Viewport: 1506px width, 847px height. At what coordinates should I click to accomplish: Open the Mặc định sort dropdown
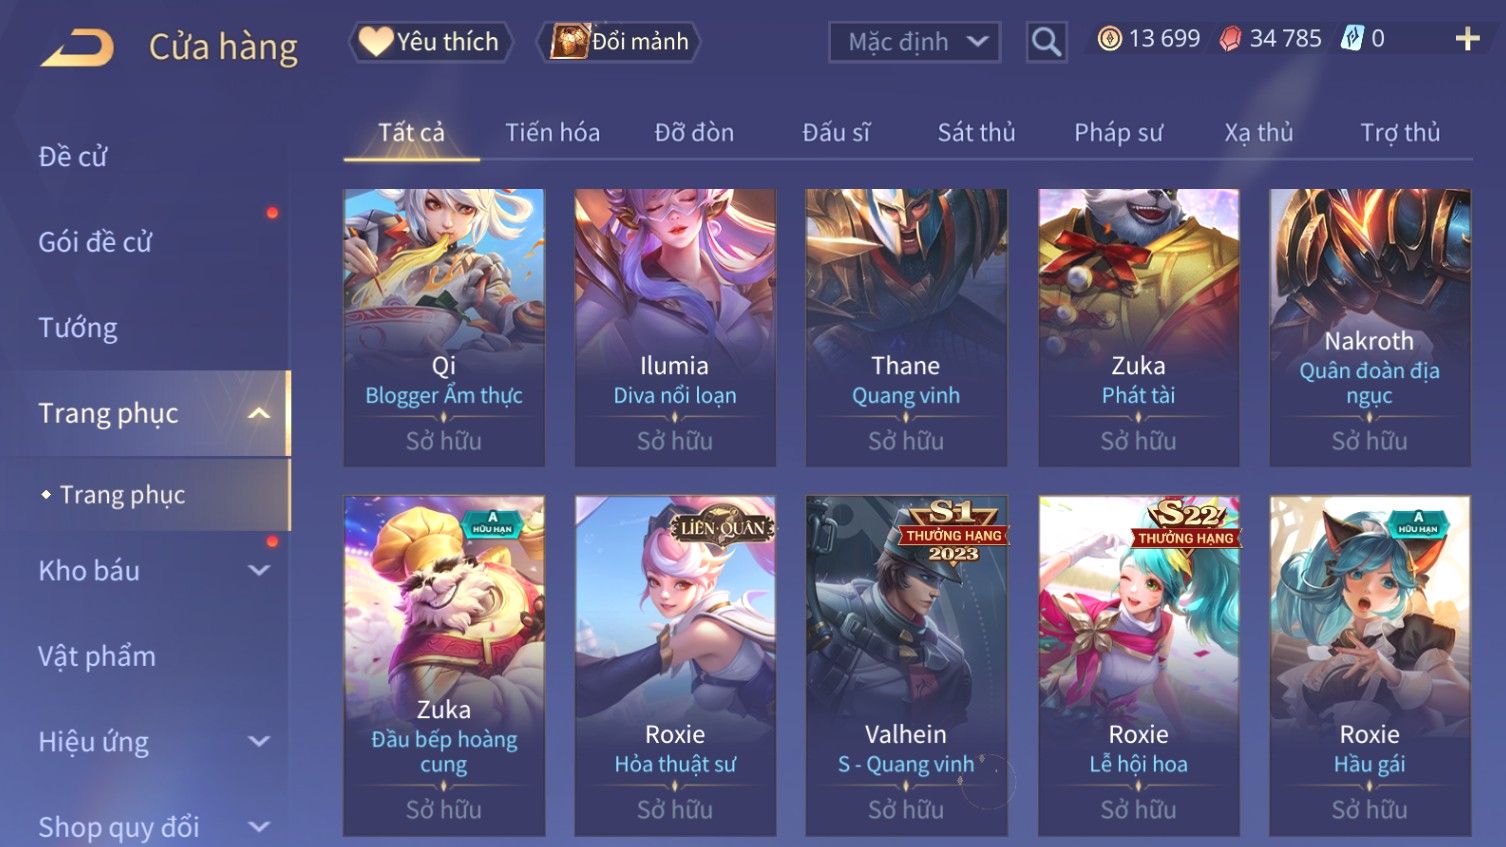(x=914, y=42)
